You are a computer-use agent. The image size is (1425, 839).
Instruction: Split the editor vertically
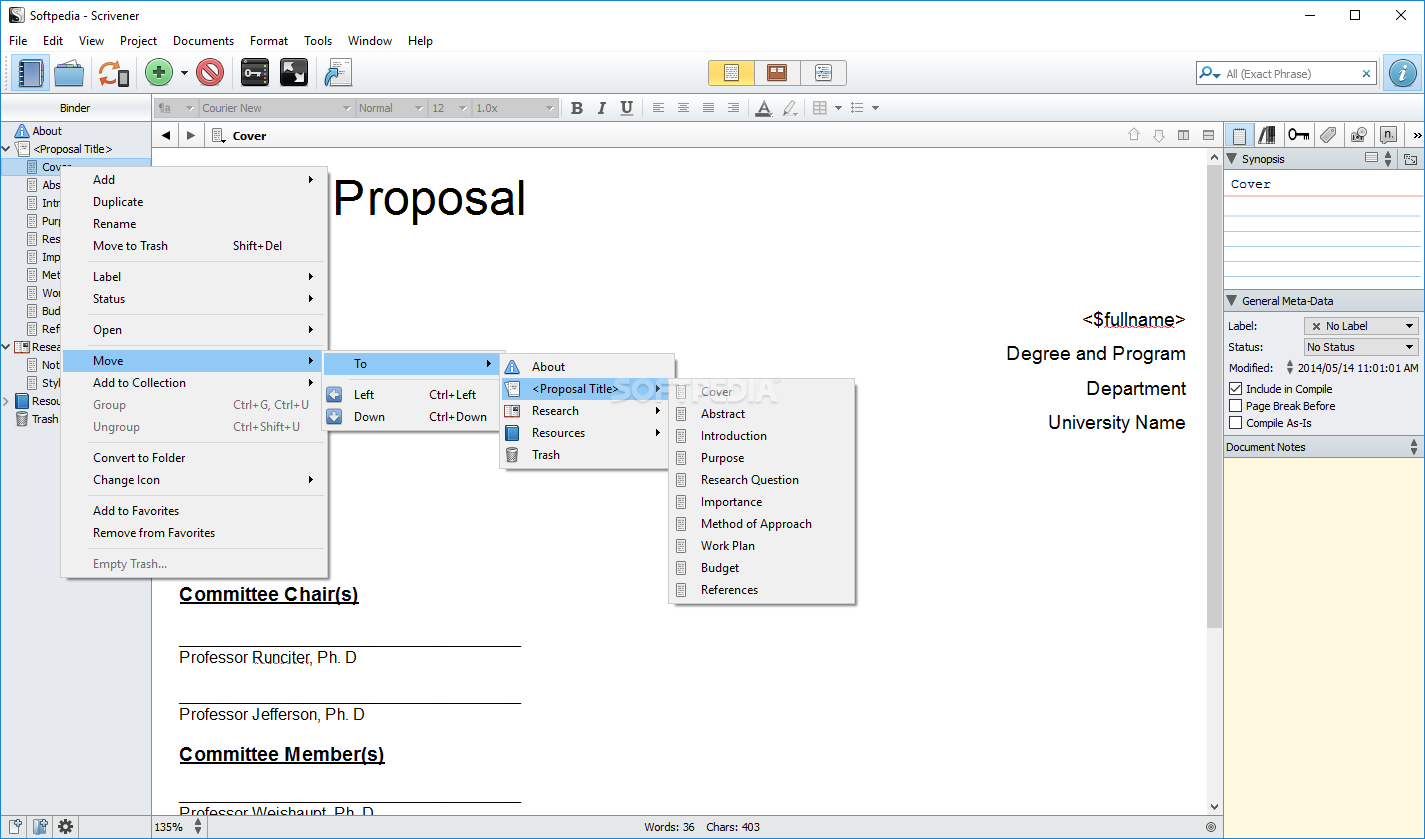pos(1184,135)
